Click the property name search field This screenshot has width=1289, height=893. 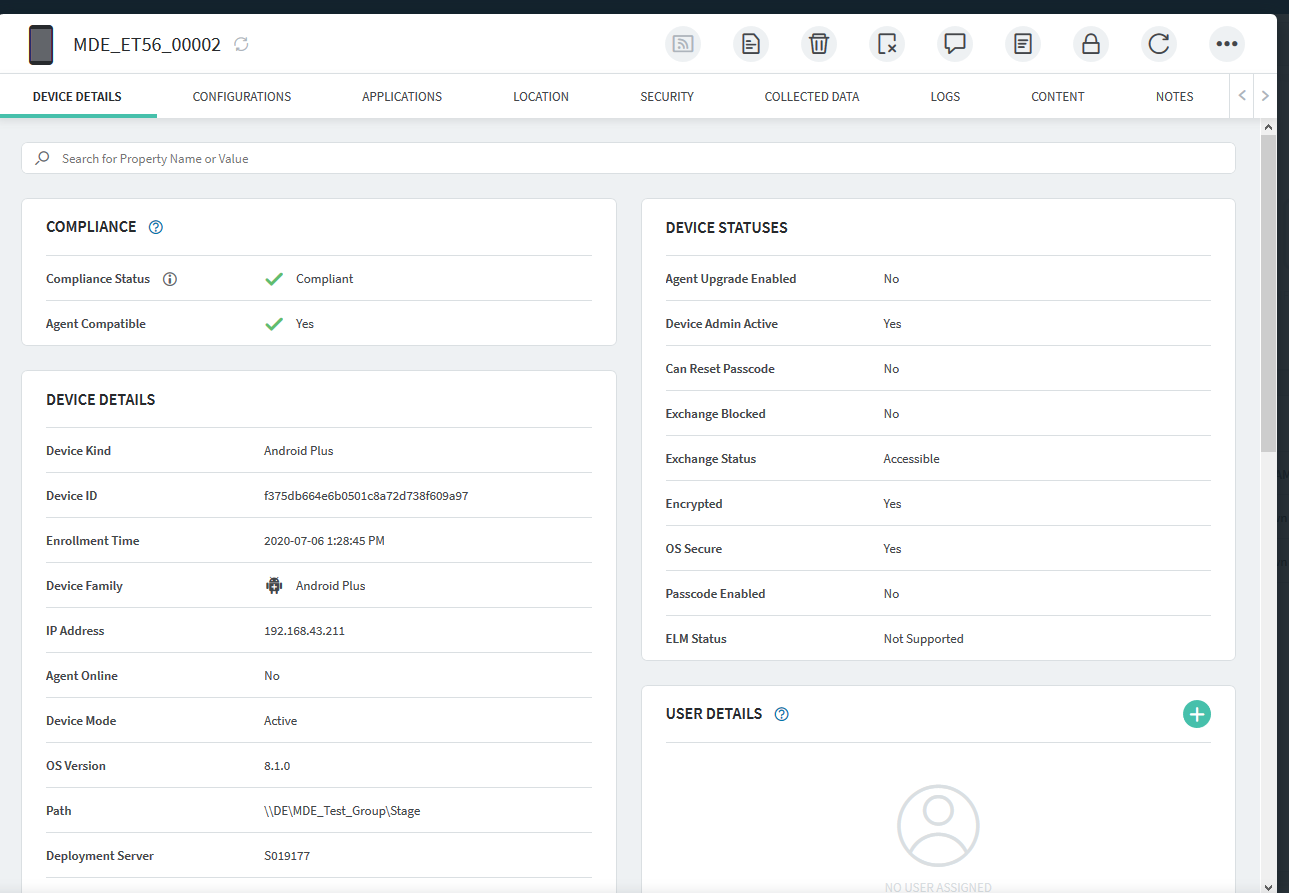tap(628, 158)
